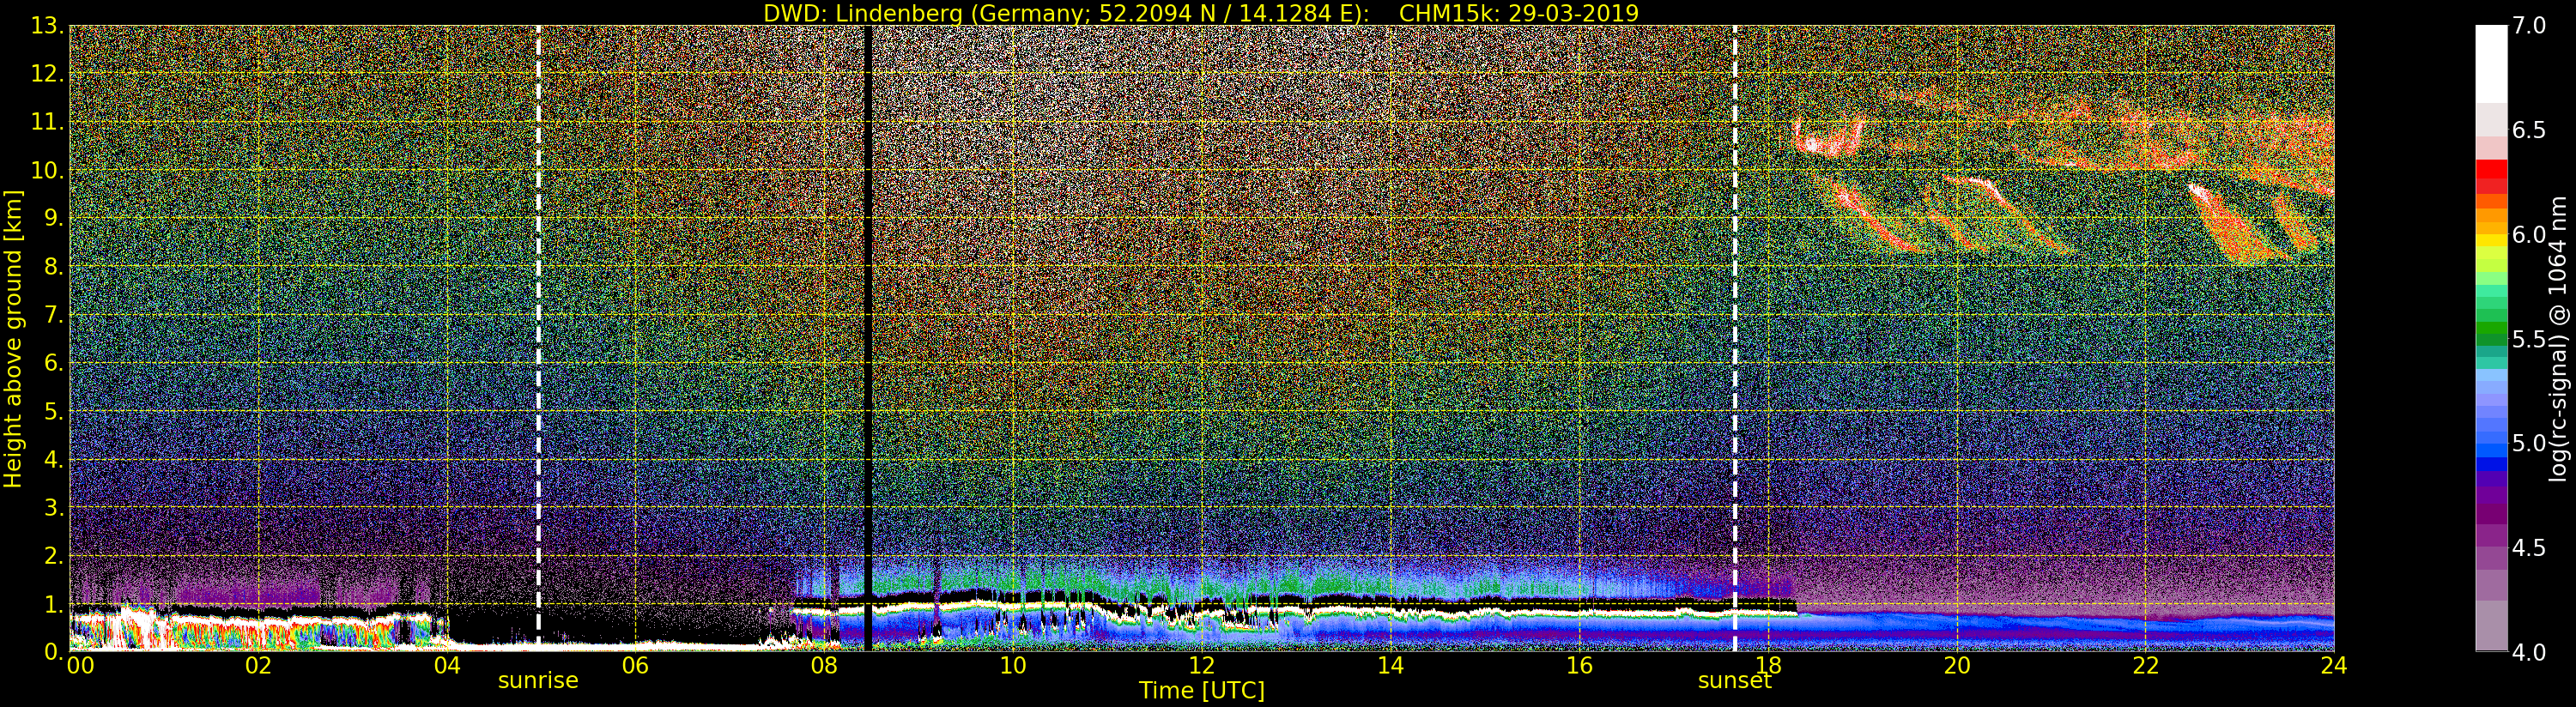Click the time tick label '16'
2576x707 pixels.
click(1579, 666)
